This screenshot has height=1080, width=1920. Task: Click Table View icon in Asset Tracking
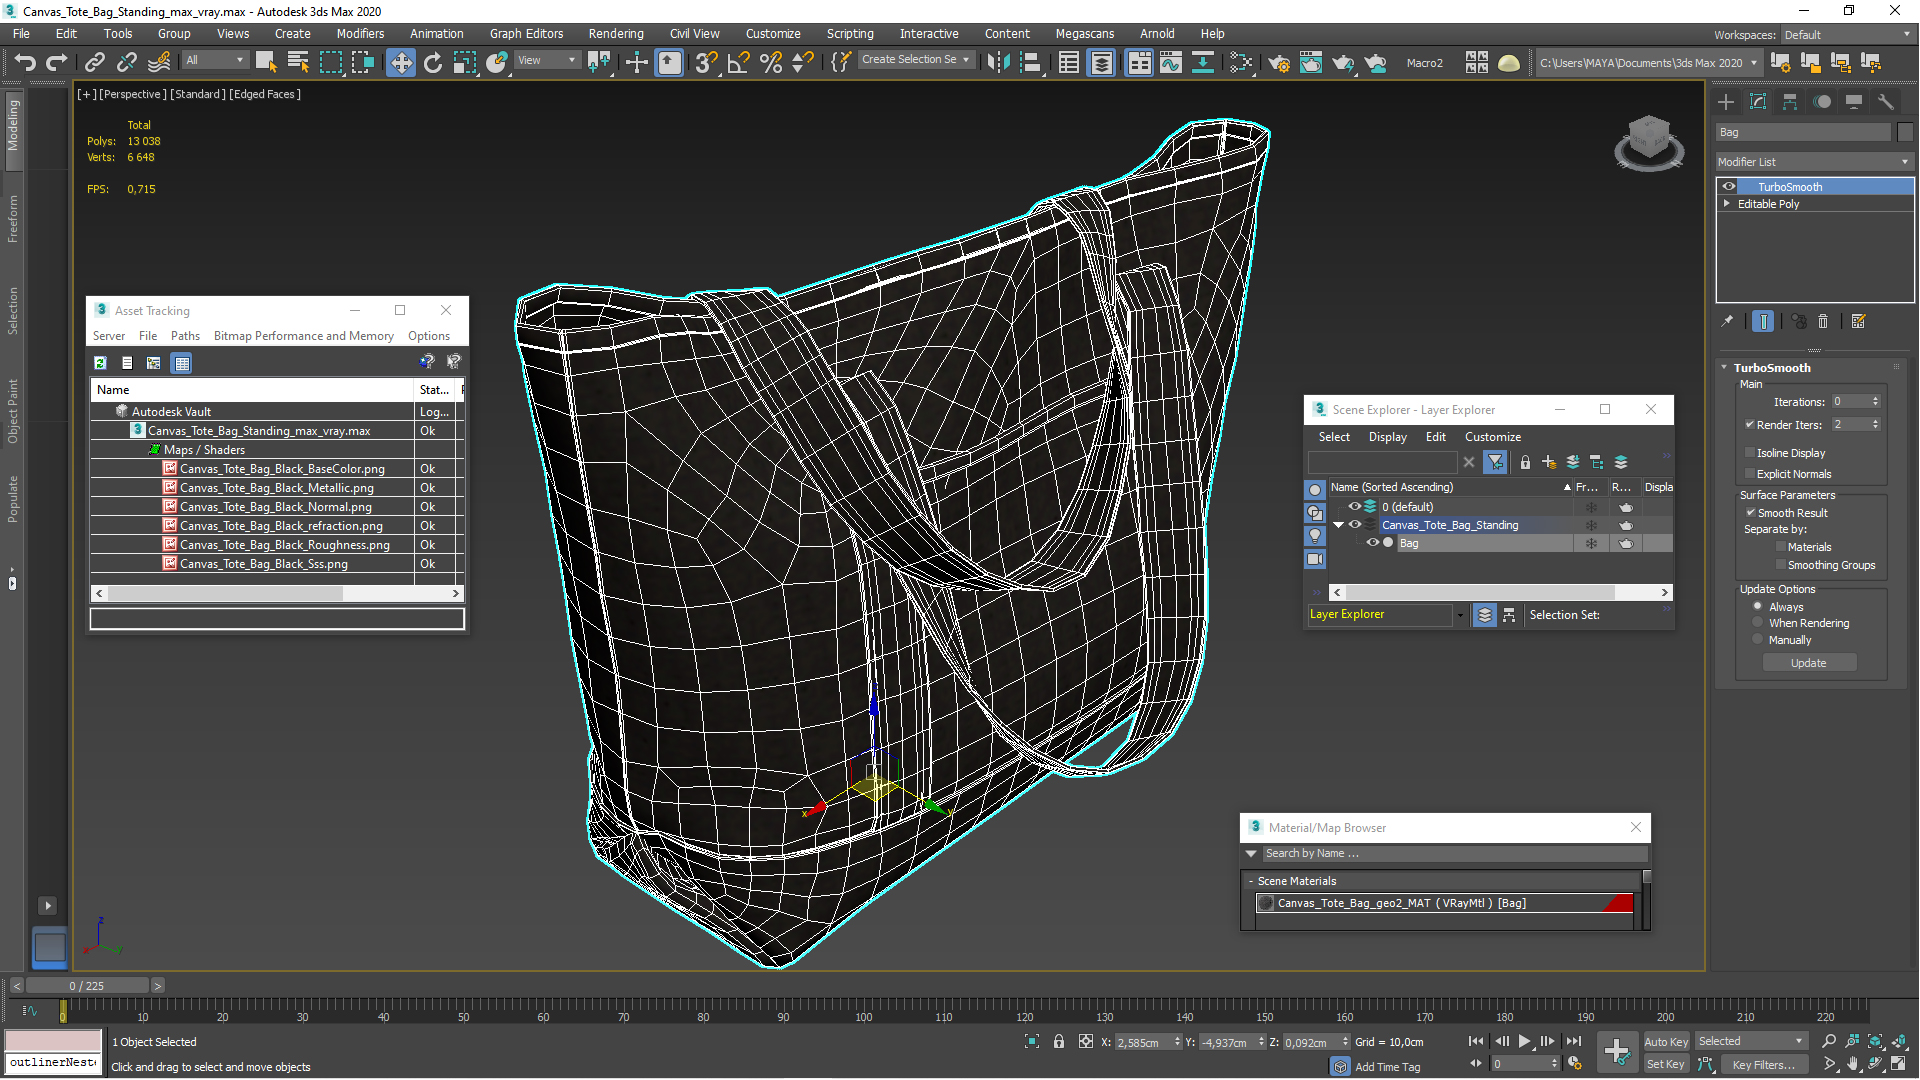[x=182, y=363]
